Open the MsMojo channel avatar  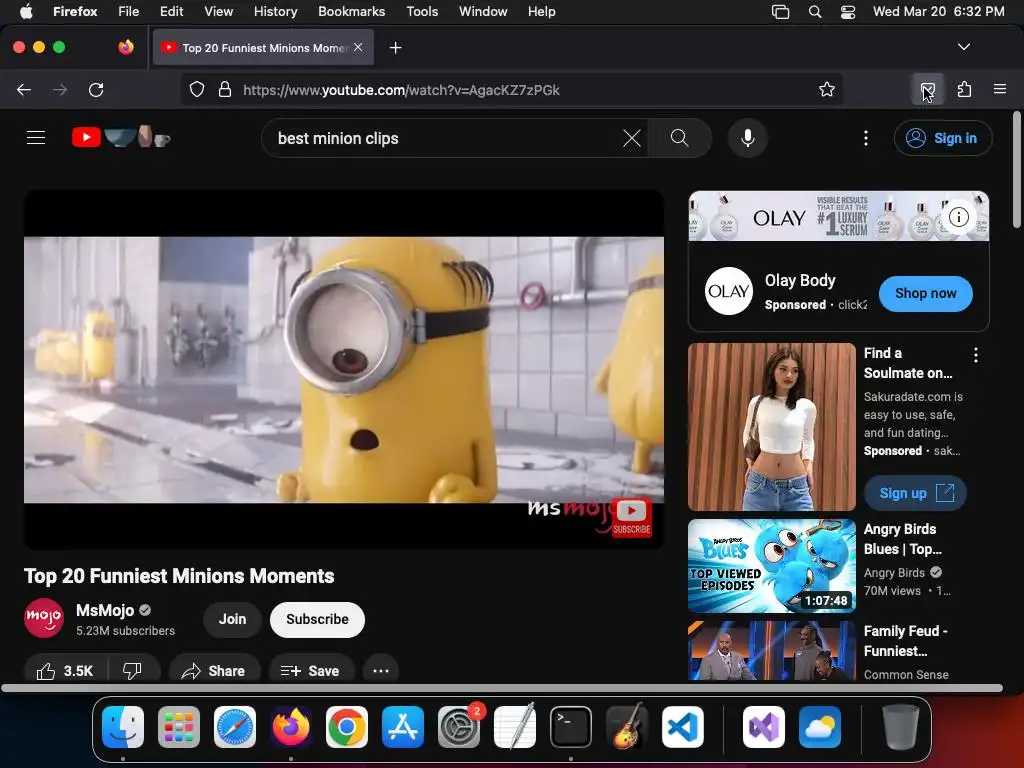(44, 618)
